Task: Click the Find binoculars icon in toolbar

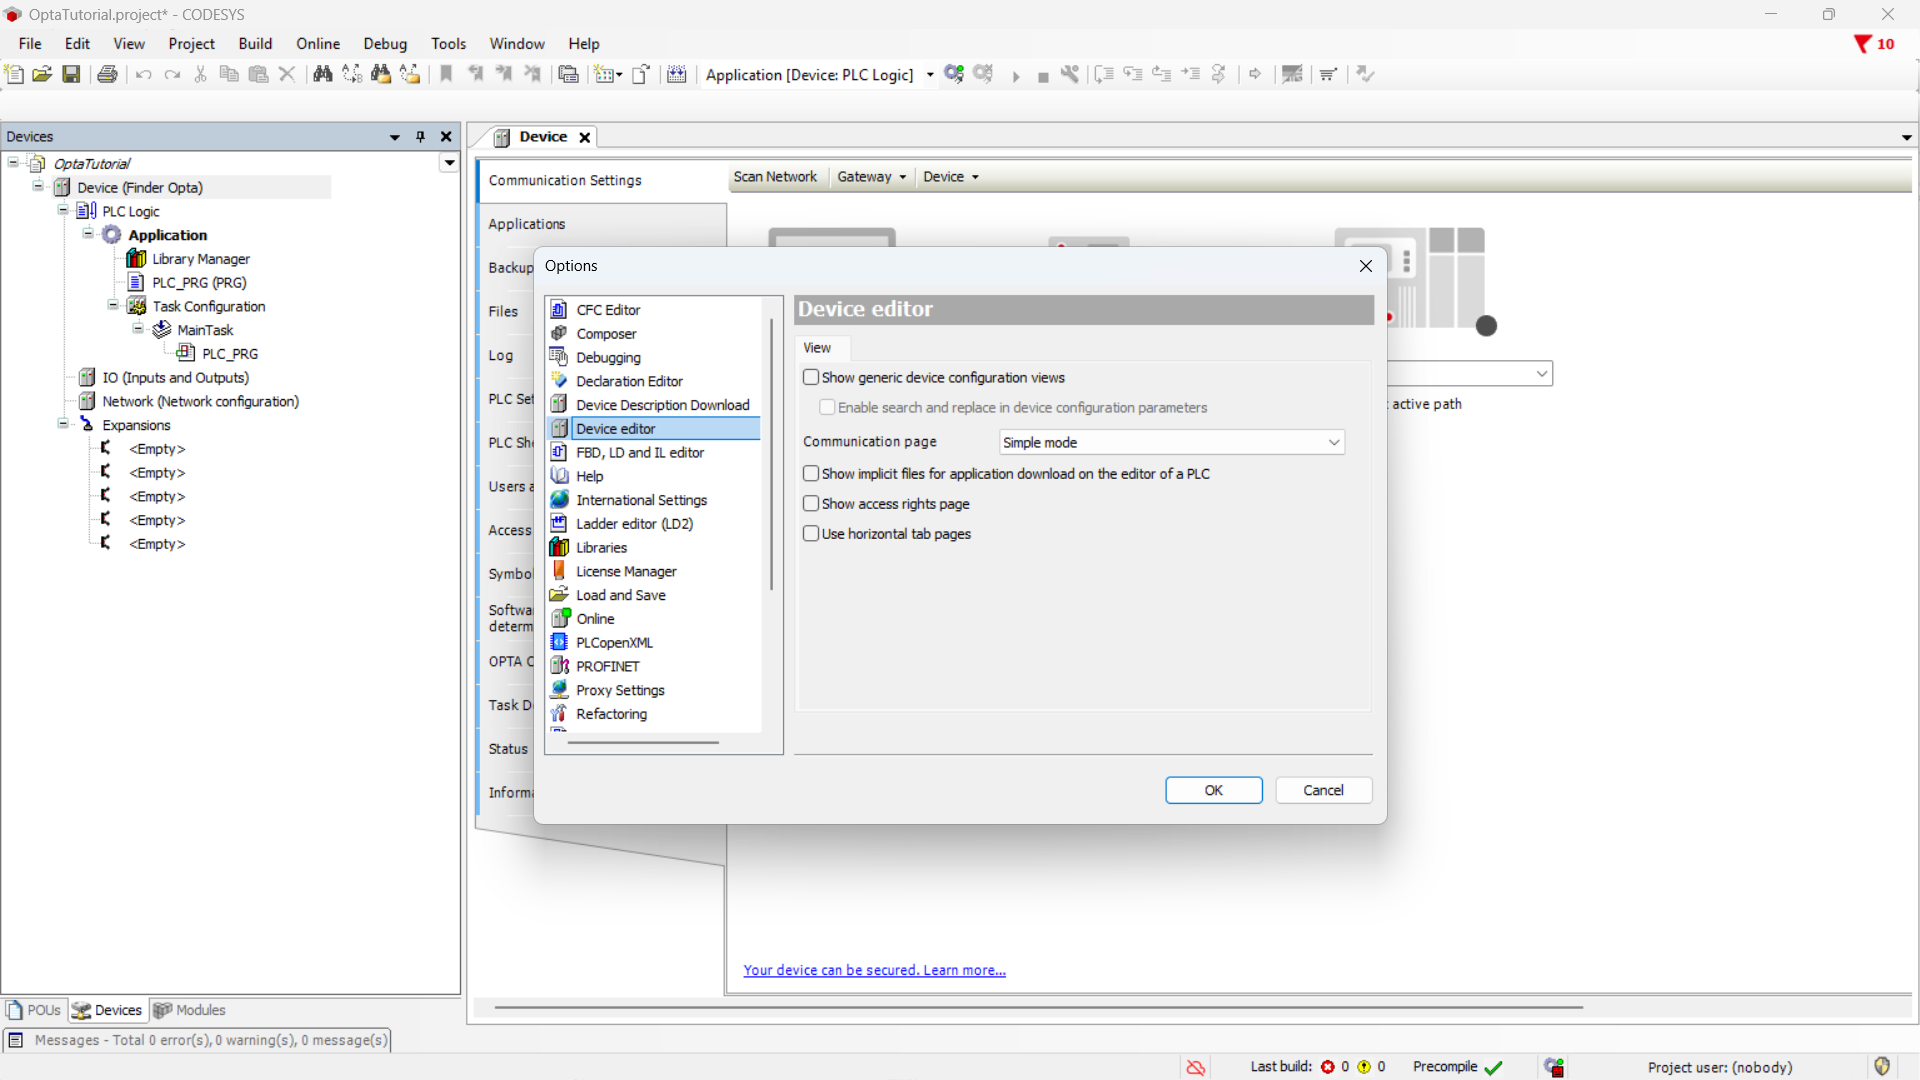Action: coord(322,74)
